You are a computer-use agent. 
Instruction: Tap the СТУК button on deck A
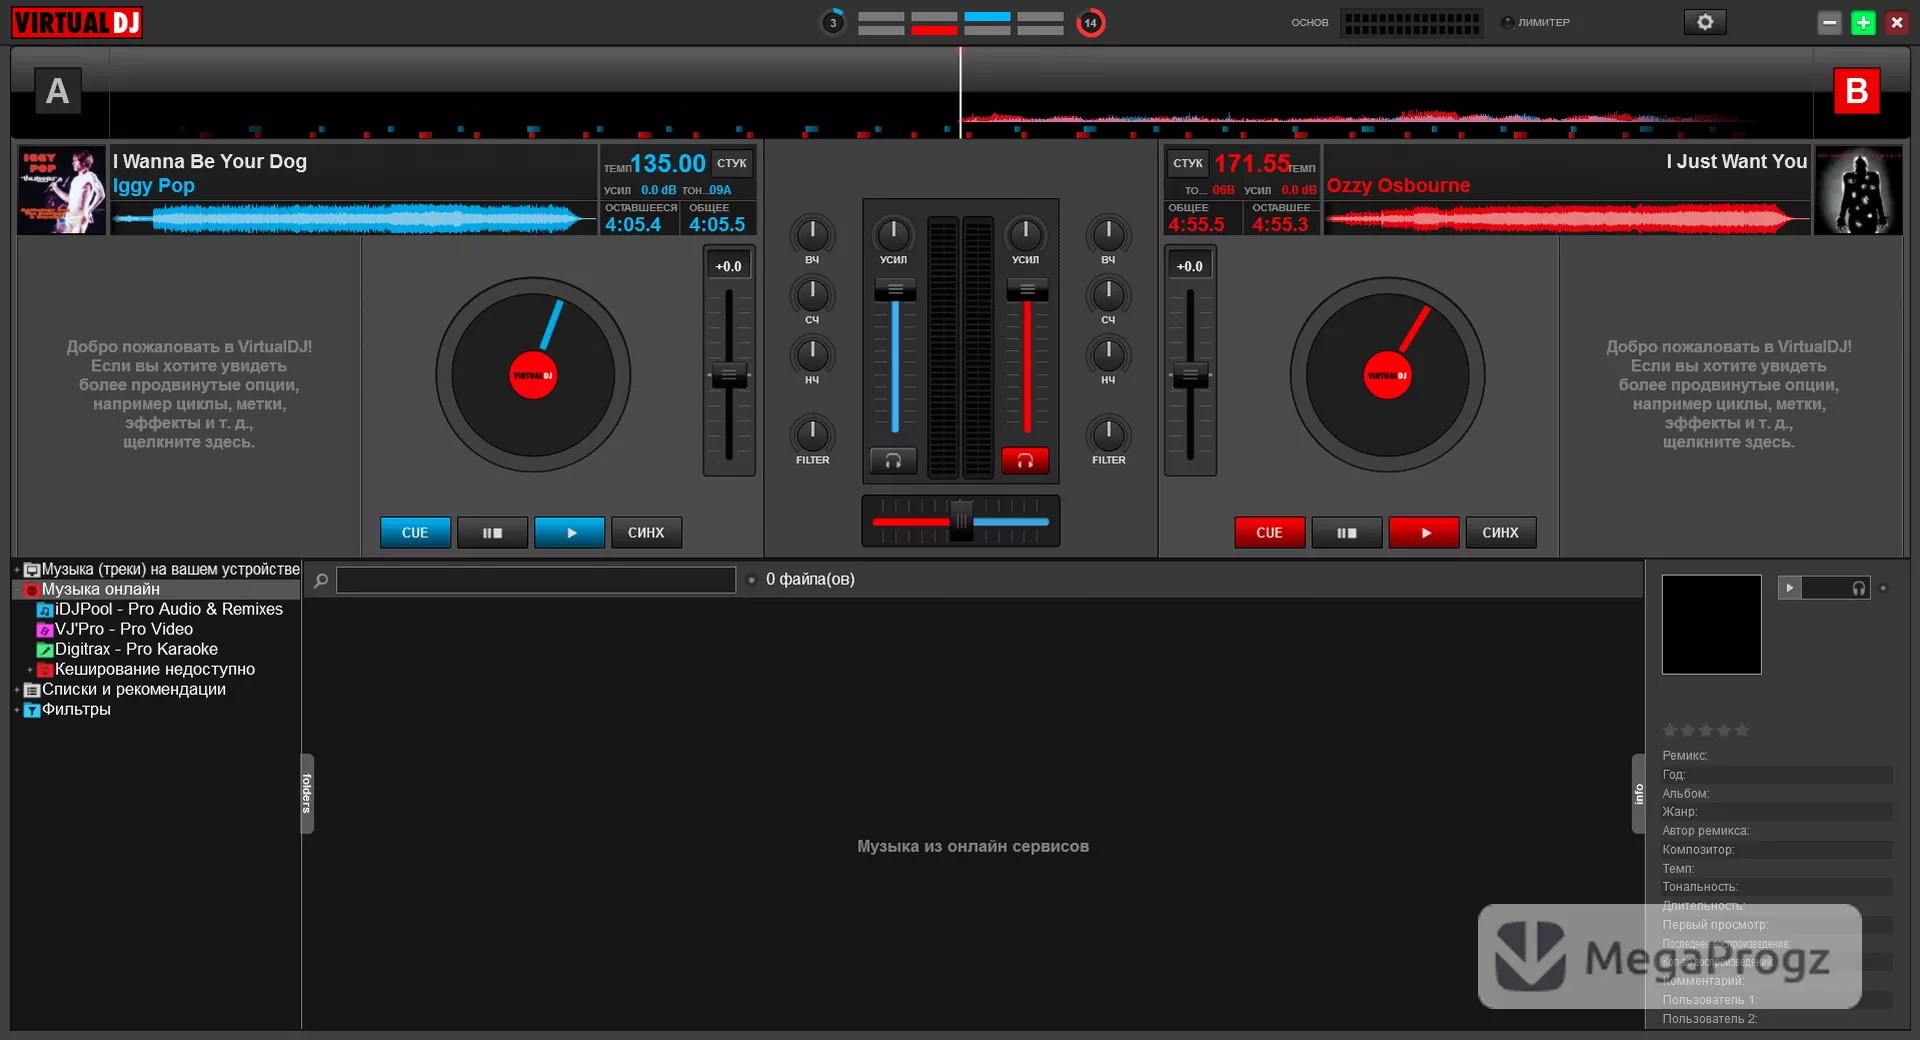[x=732, y=163]
